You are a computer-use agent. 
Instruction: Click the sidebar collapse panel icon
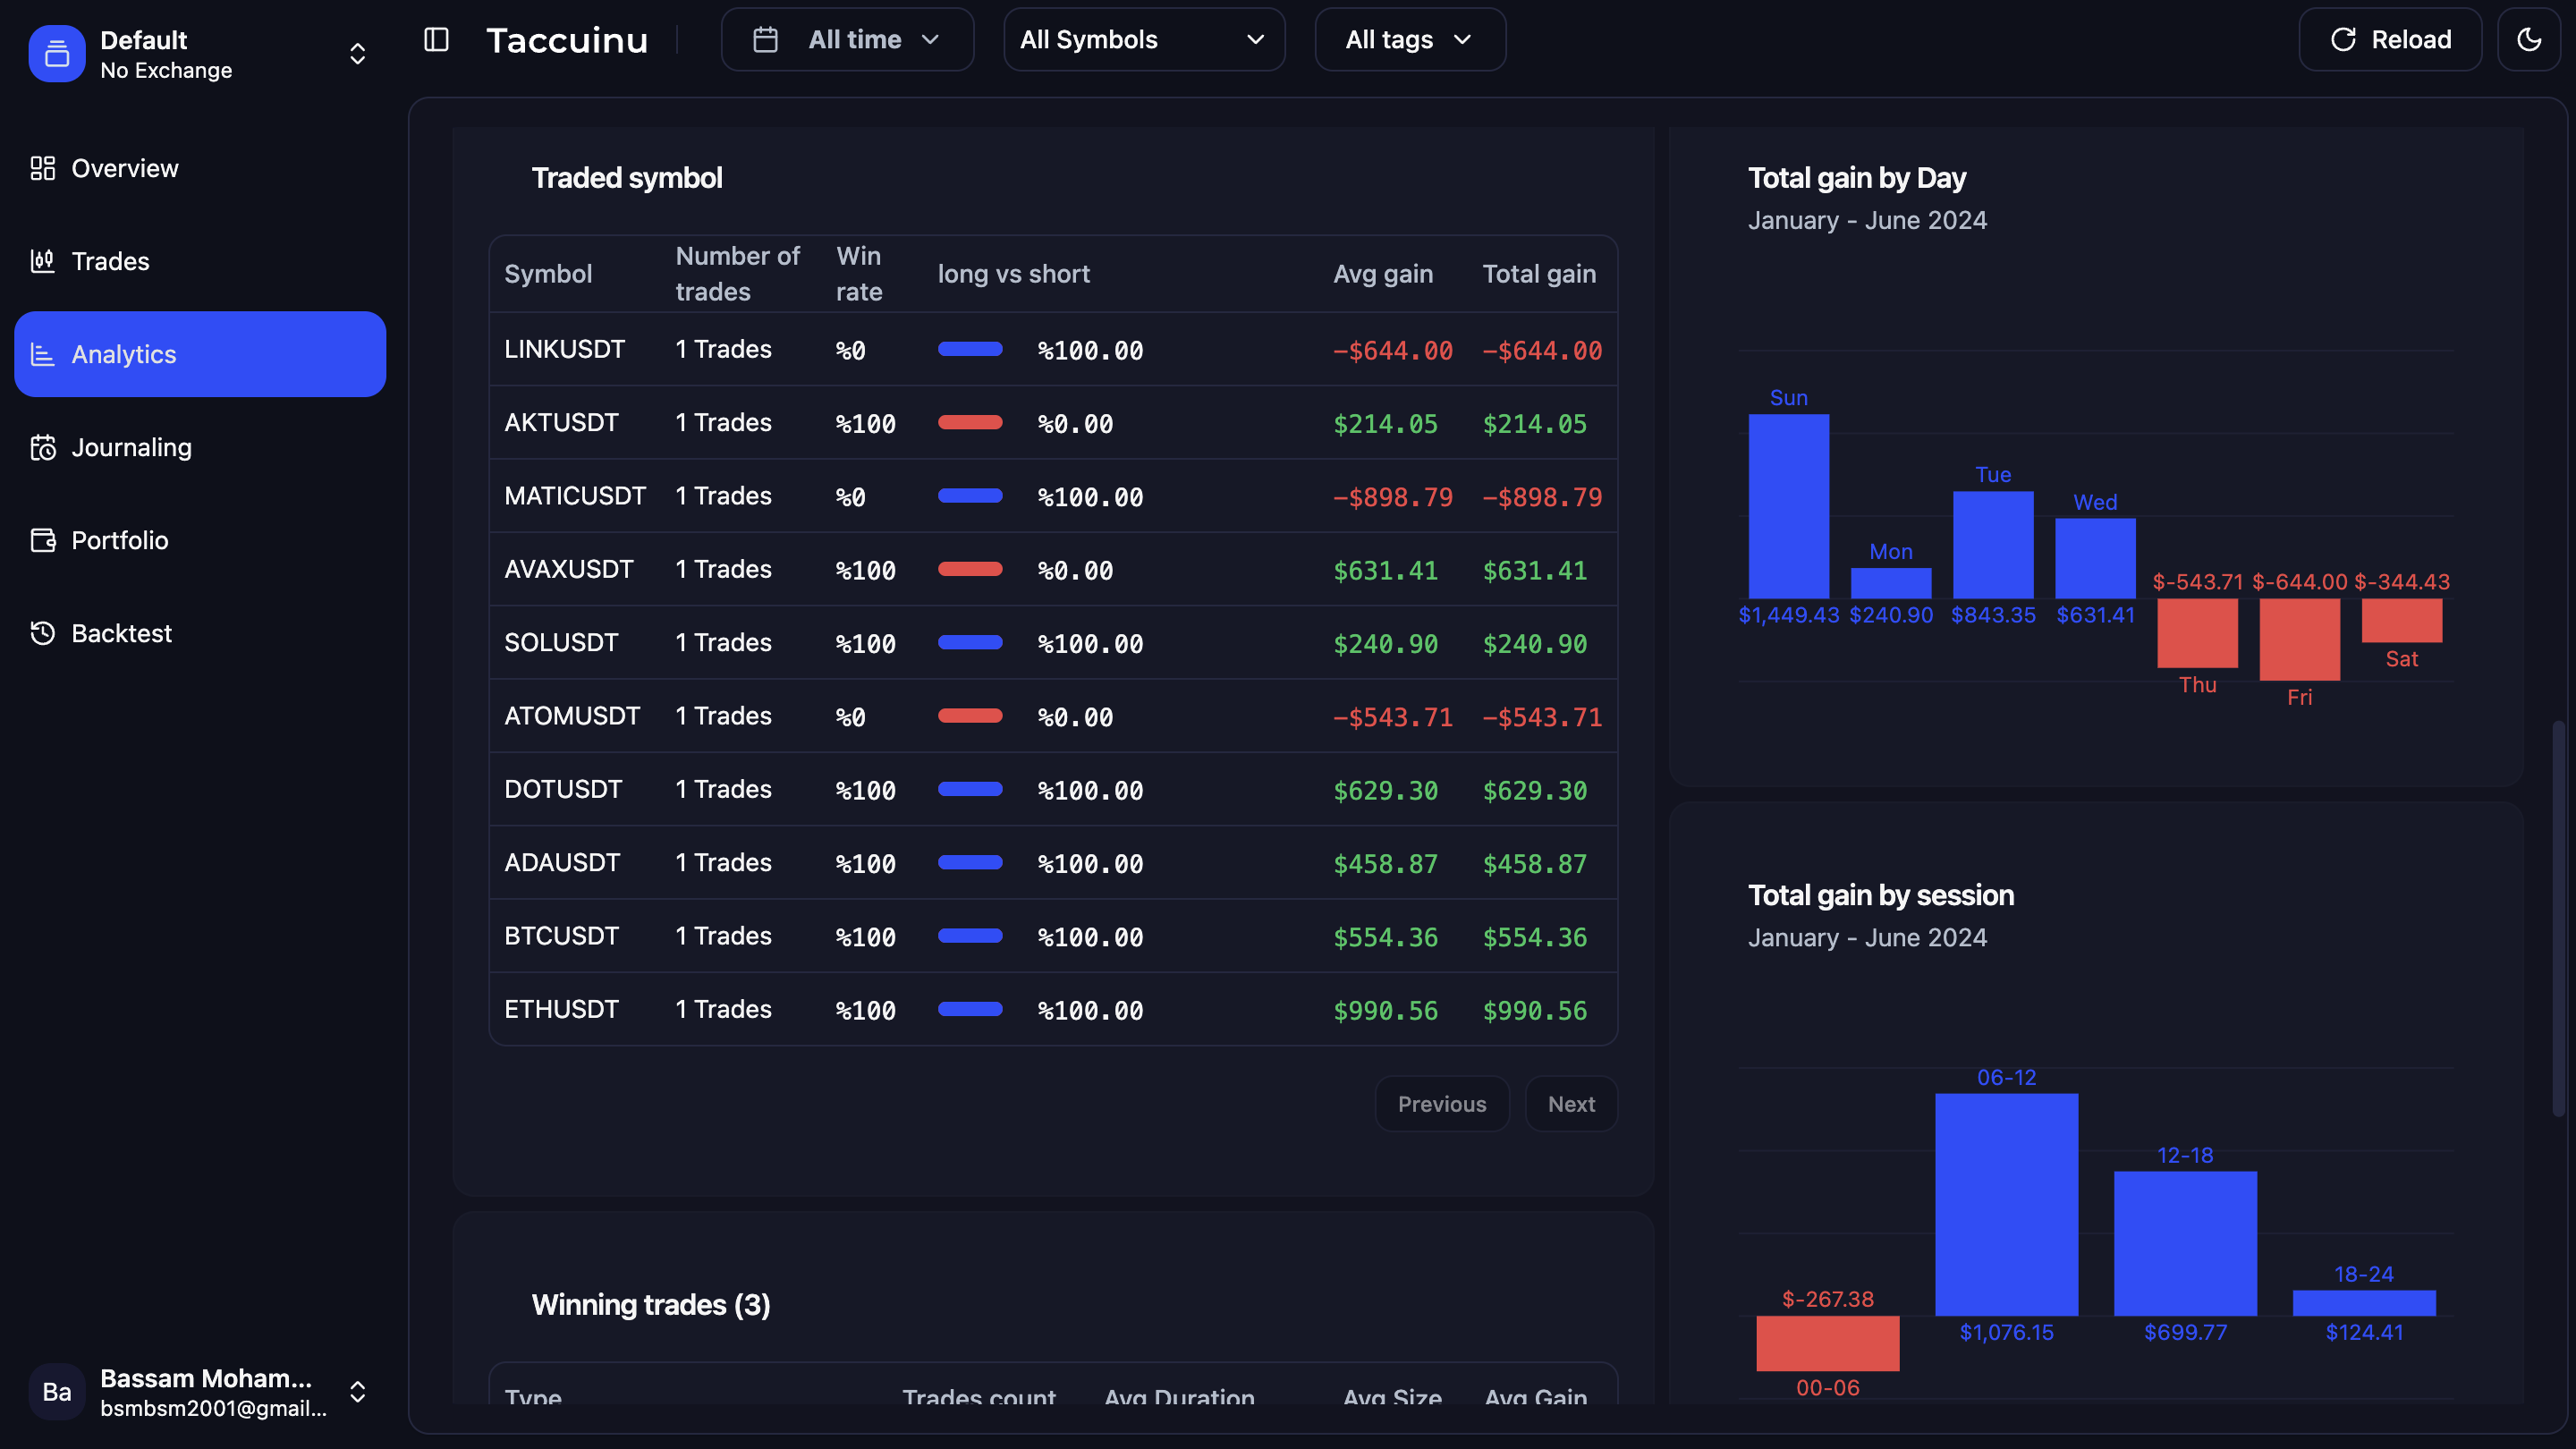click(436, 40)
